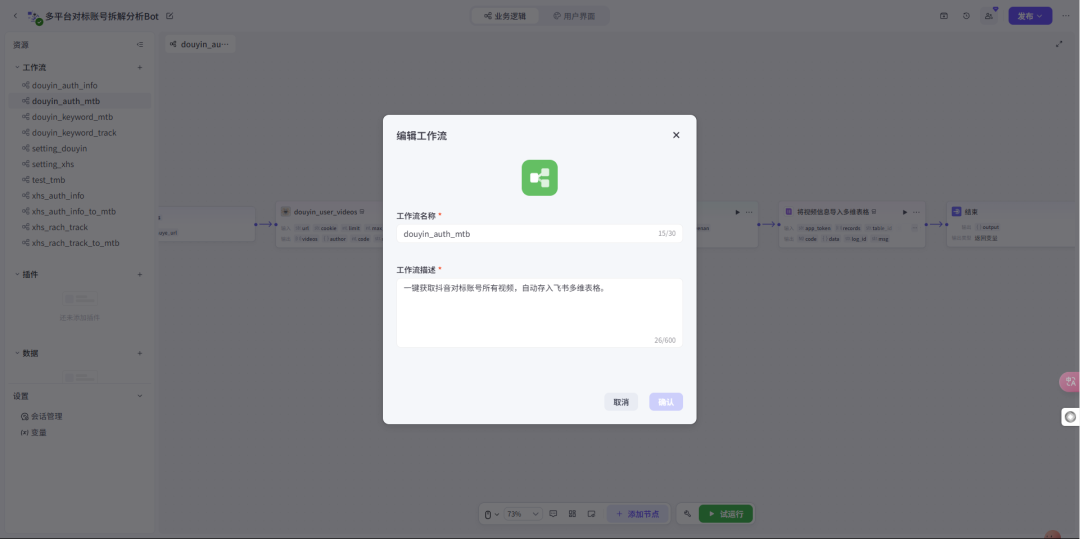
Task: Collapse the 插件 section
Action: (x=17, y=274)
